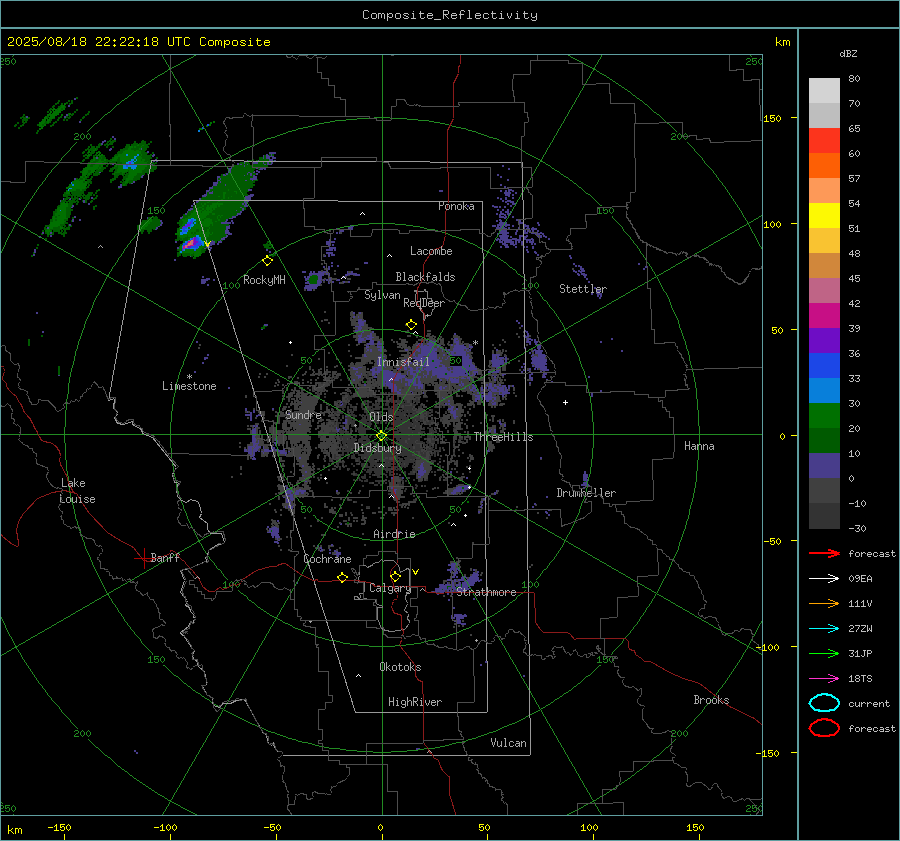Click the asterisk marker above Limestone
This screenshot has height=841, width=900.
189,377
